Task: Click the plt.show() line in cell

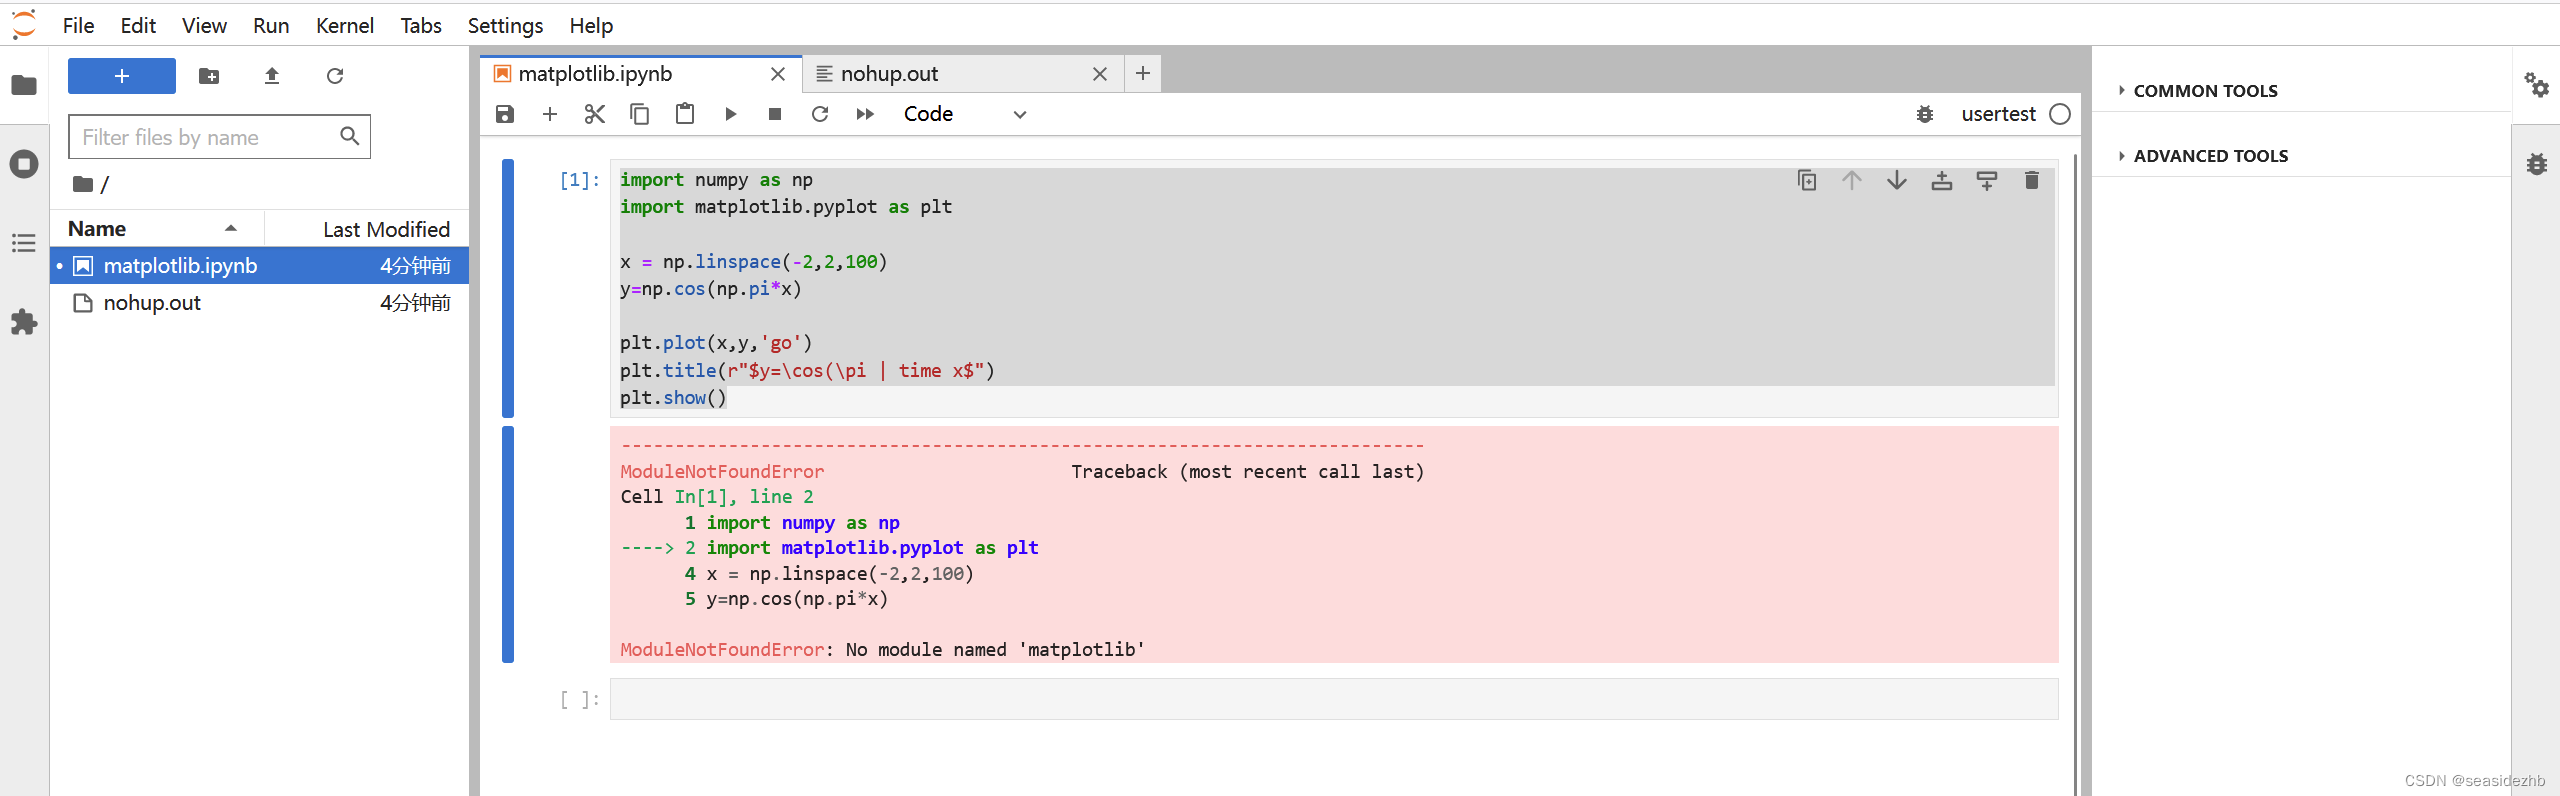Action: point(673,398)
